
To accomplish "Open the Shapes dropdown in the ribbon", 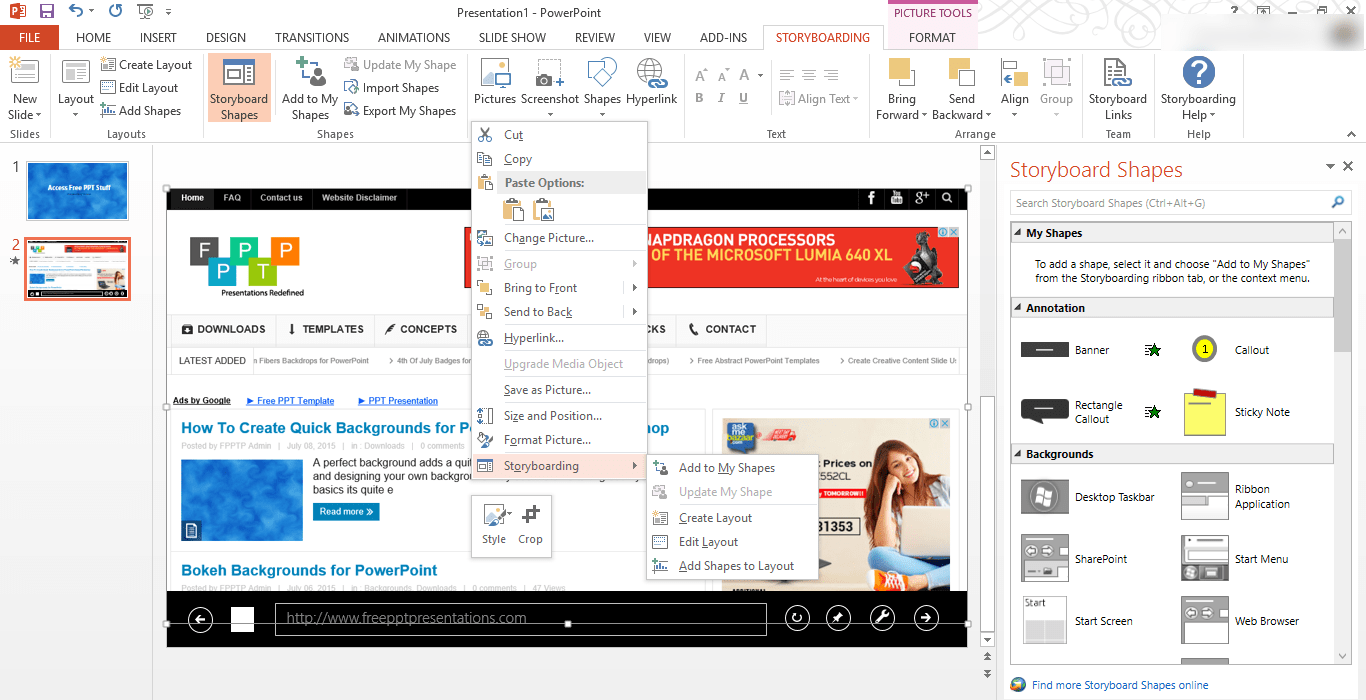I will point(602,106).
